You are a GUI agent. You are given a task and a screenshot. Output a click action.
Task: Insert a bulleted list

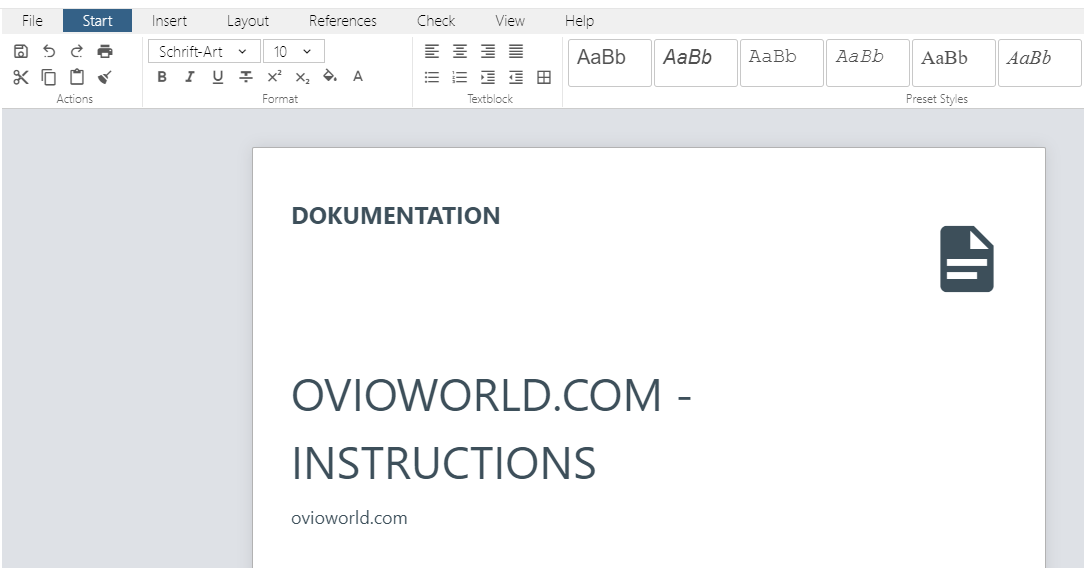pyautogui.click(x=432, y=77)
